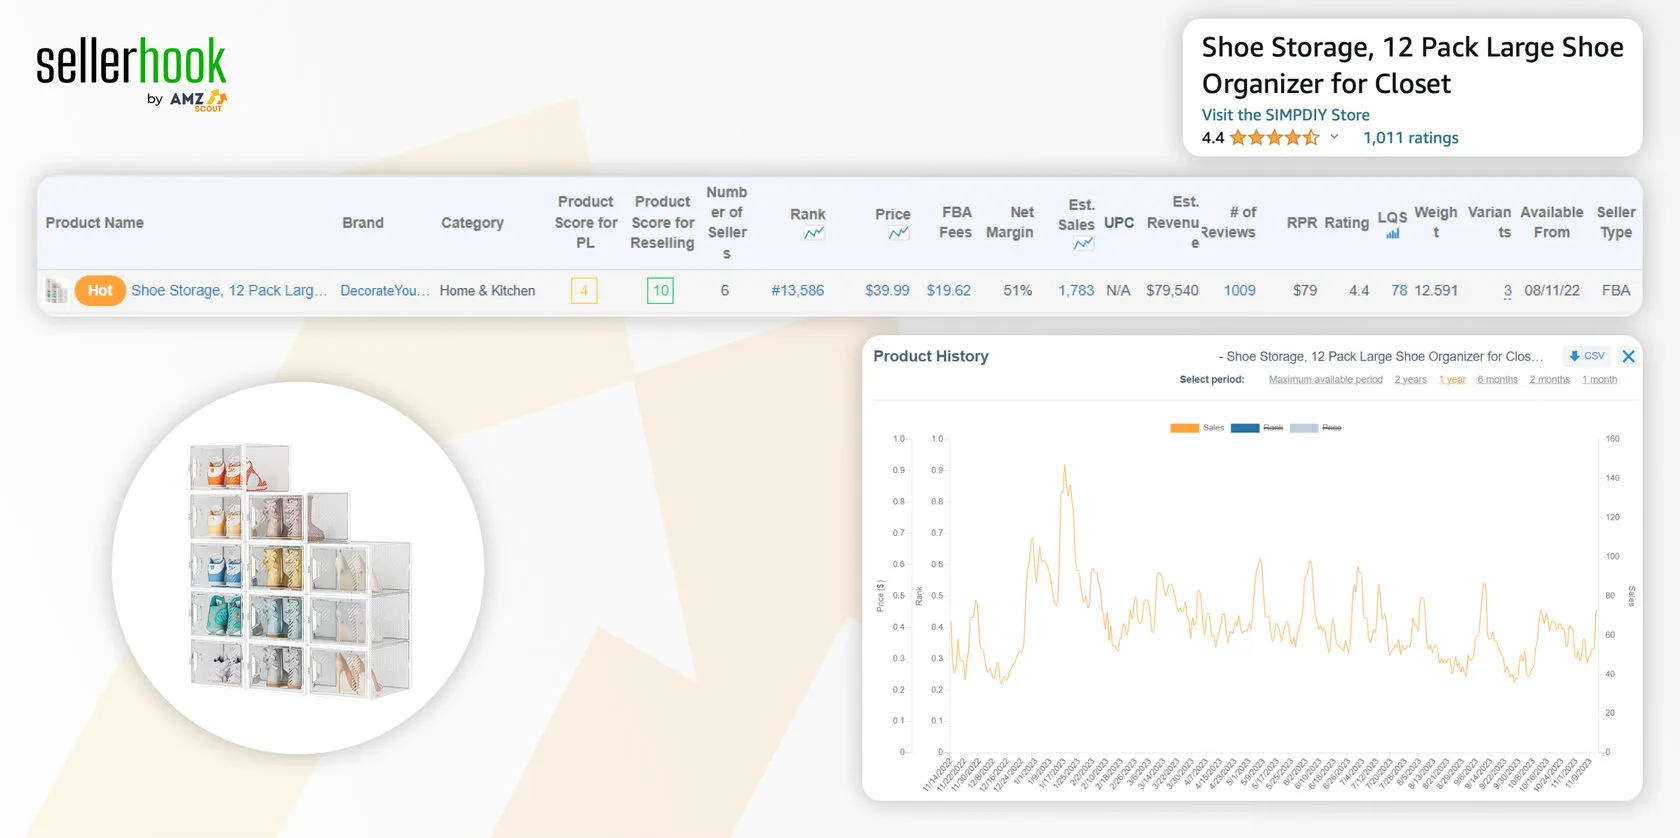Click the #13,586 rank value
This screenshot has height=838, width=1680.
point(798,291)
